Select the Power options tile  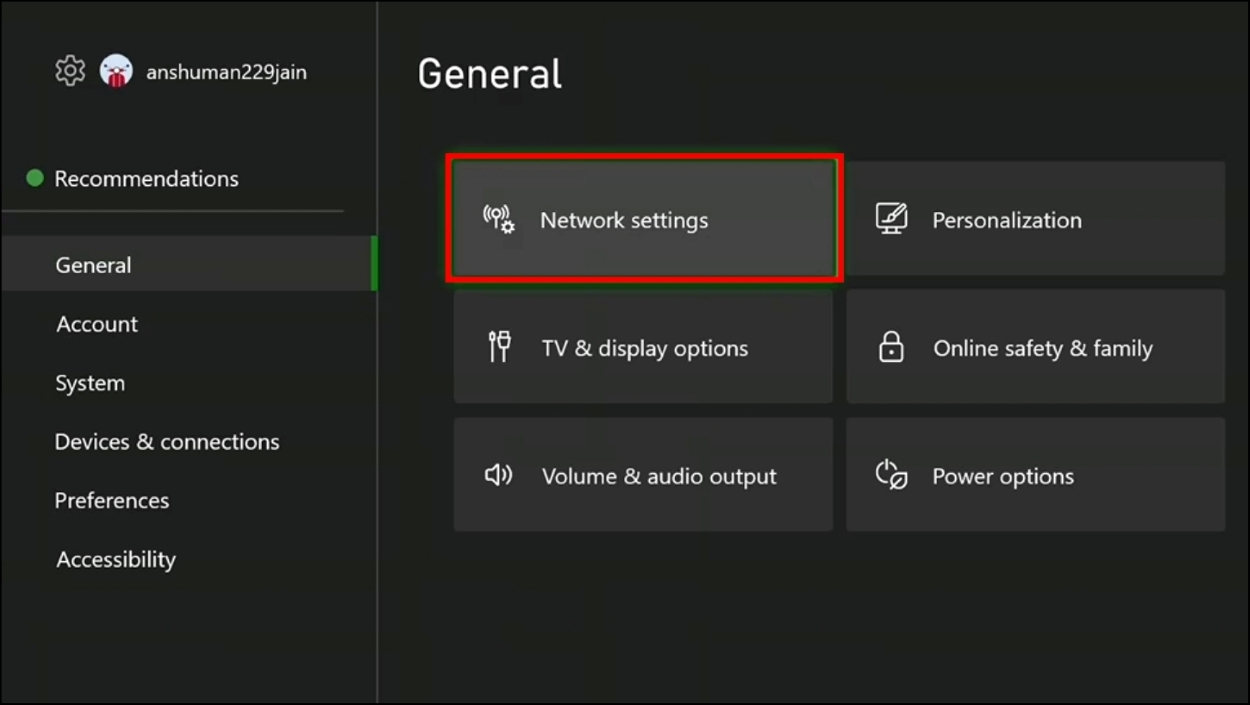point(1035,475)
